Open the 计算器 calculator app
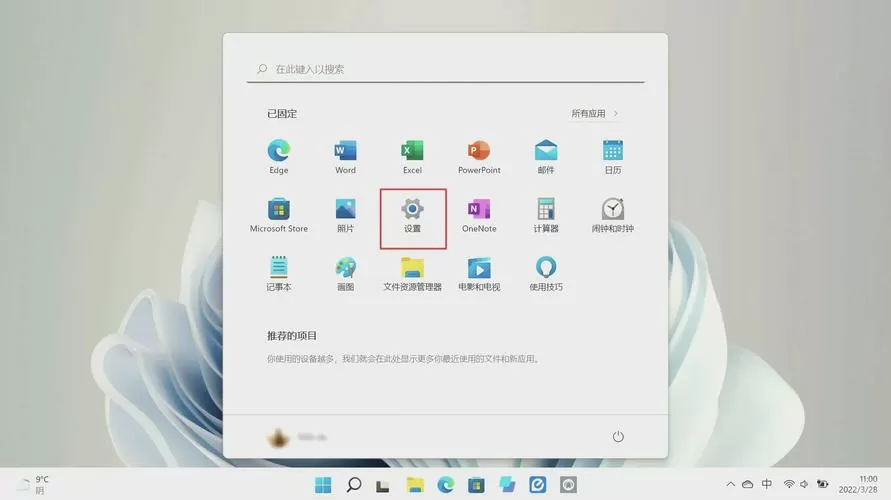The height and width of the screenshot is (500, 891). click(546, 215)
